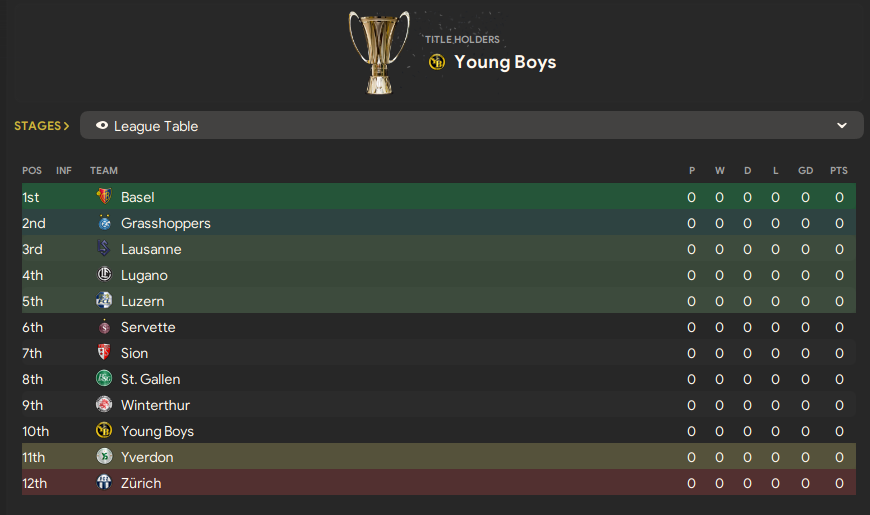Expand the STAGES selector label
870x515 pixels.
41,126
